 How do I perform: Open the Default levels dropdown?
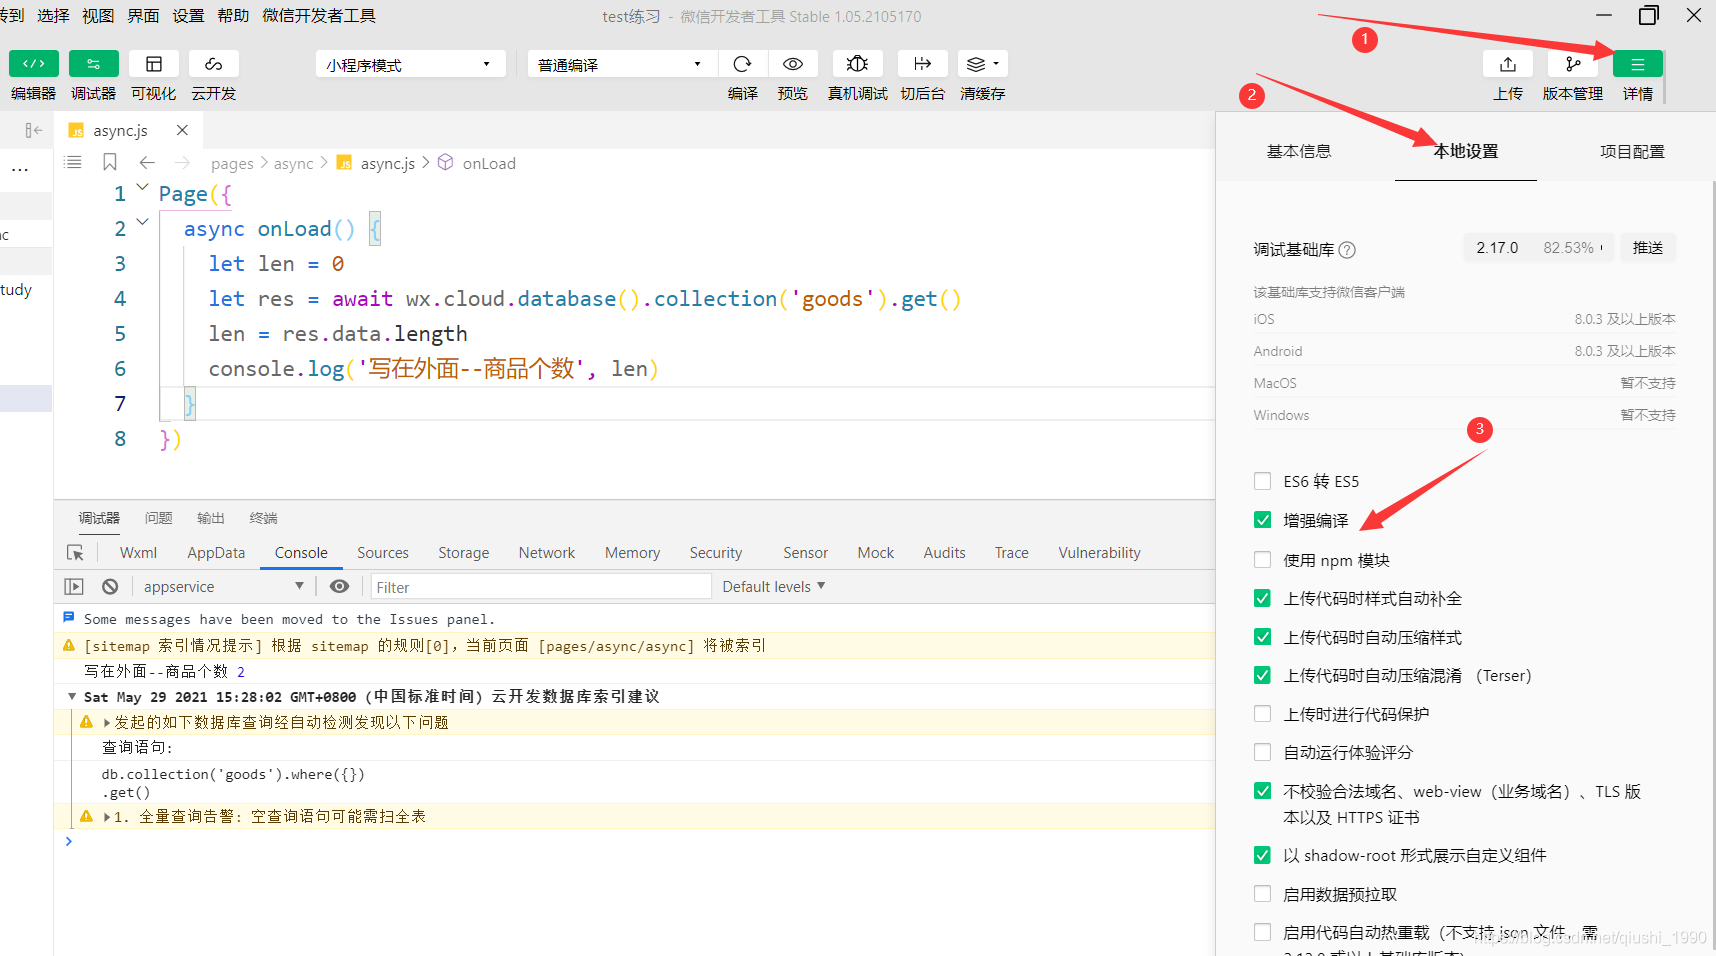point(774,587)
